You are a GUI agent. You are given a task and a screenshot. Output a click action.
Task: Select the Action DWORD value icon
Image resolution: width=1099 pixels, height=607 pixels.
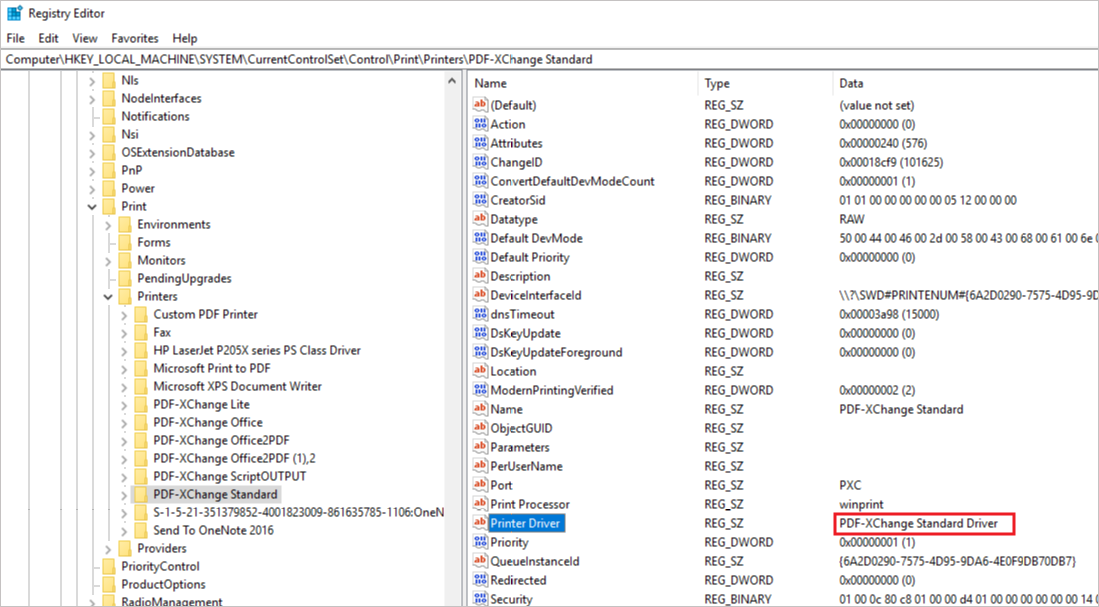480,124
